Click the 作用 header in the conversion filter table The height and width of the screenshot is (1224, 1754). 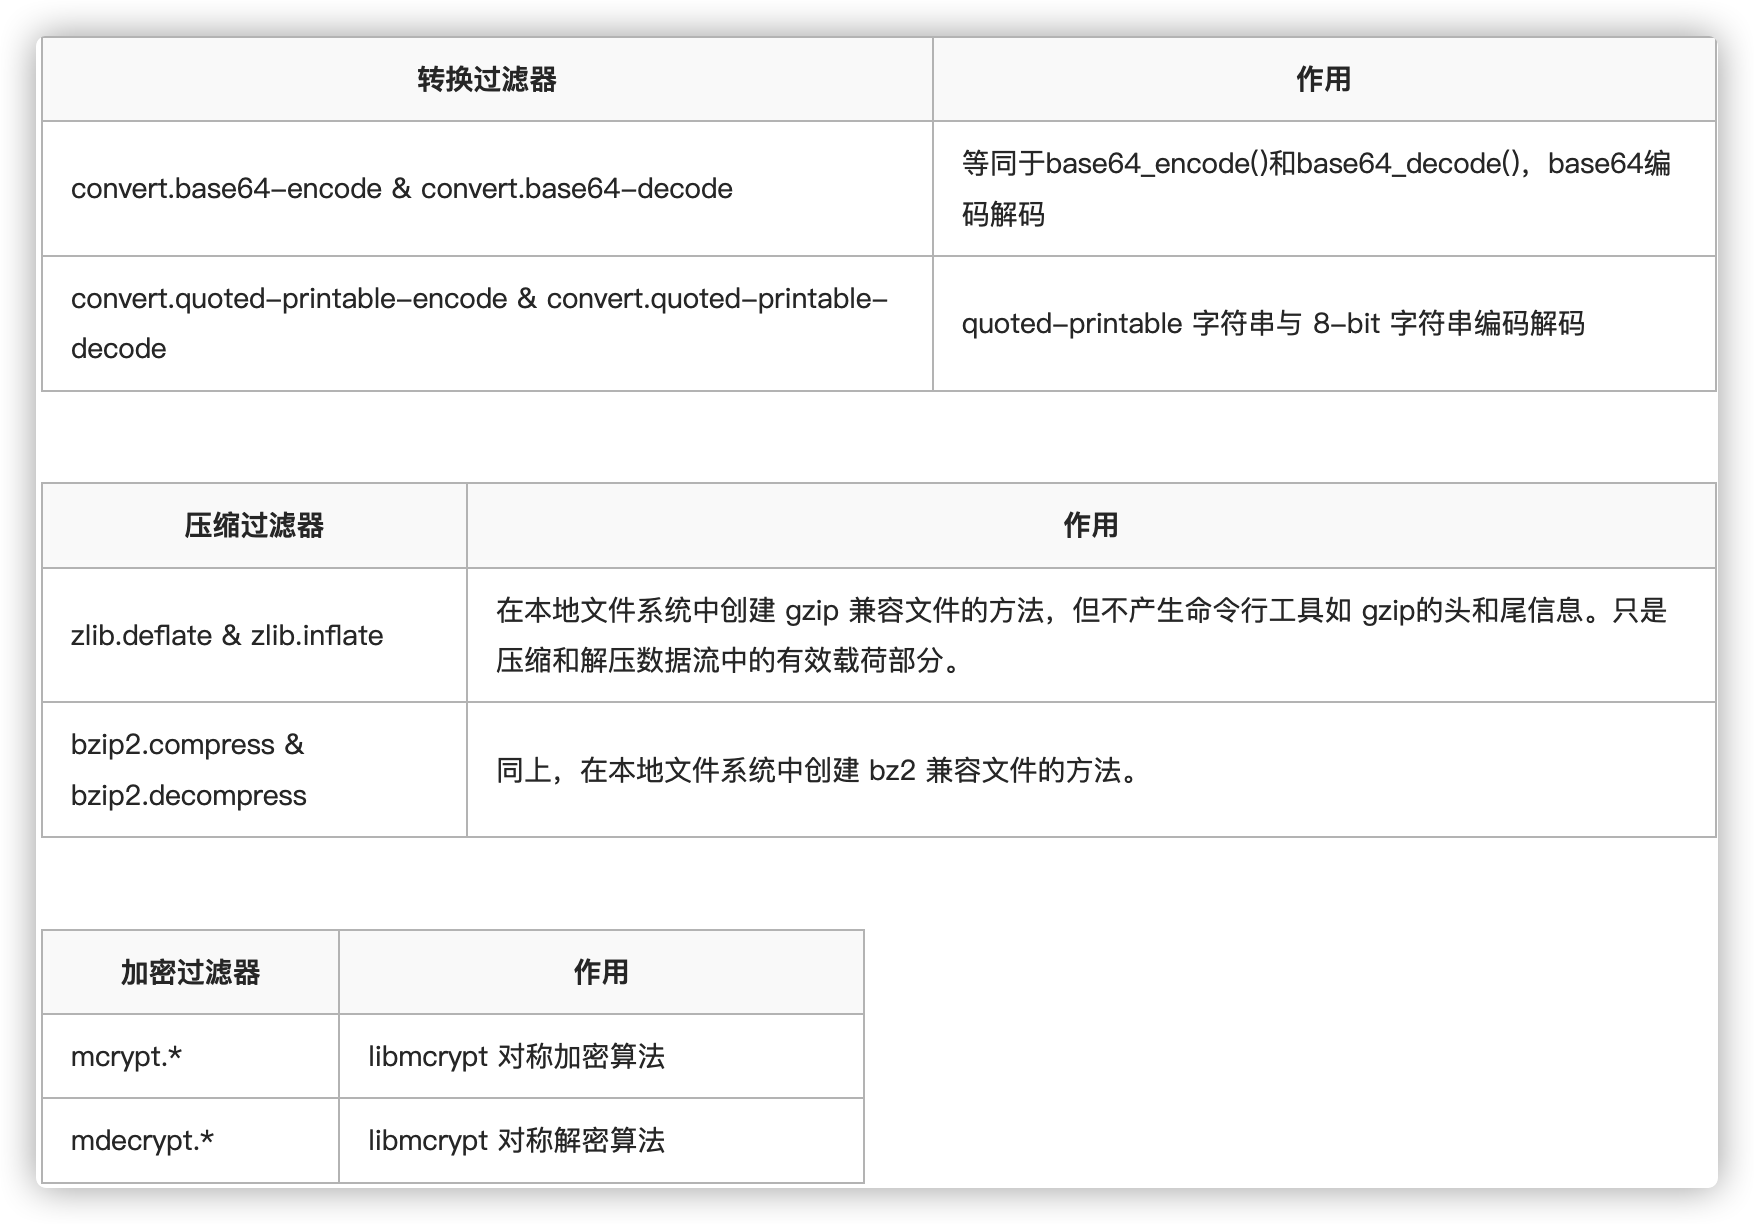pos(1324,80)
